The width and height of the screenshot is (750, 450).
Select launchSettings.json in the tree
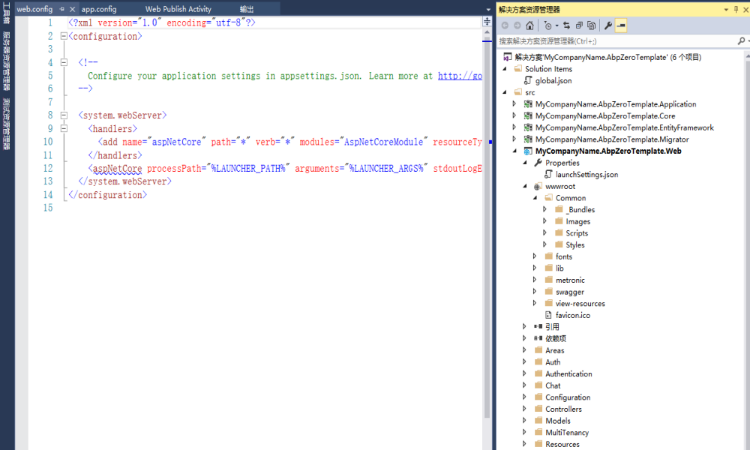click(586, 175)
